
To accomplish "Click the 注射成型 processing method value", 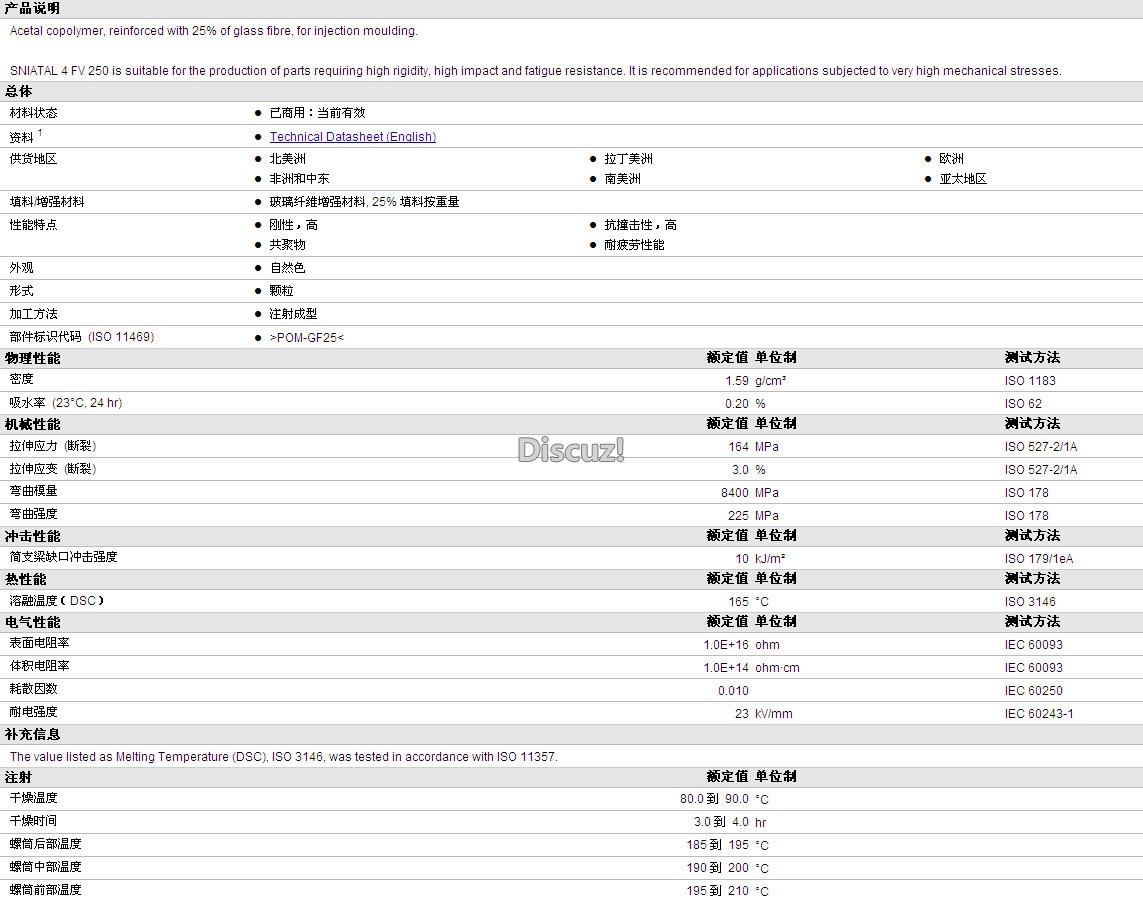I will 294,314.
